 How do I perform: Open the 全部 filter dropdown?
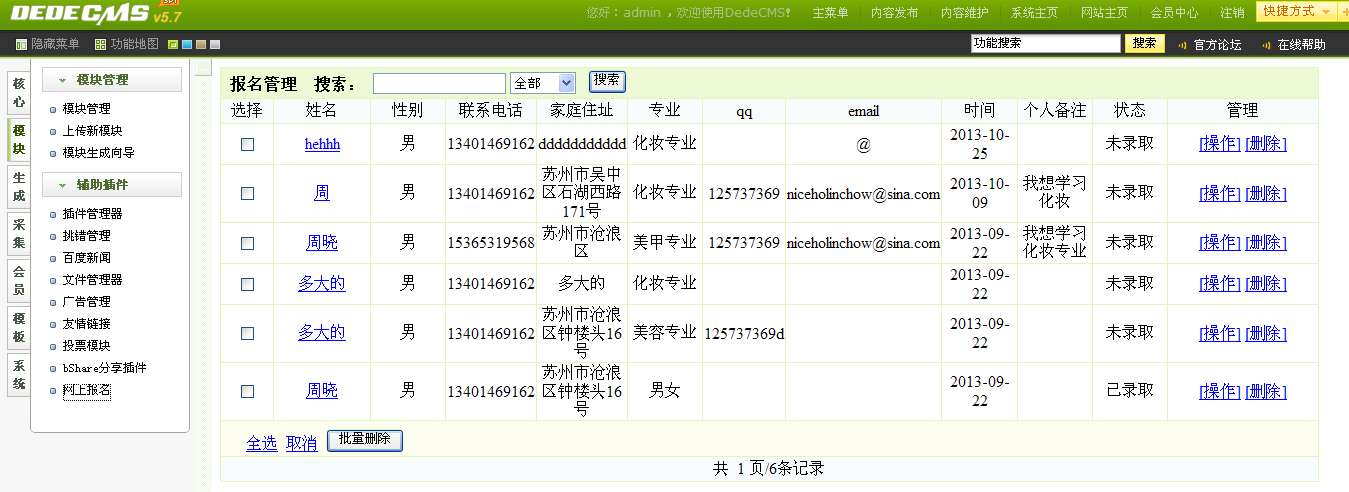tap(542, 83)
